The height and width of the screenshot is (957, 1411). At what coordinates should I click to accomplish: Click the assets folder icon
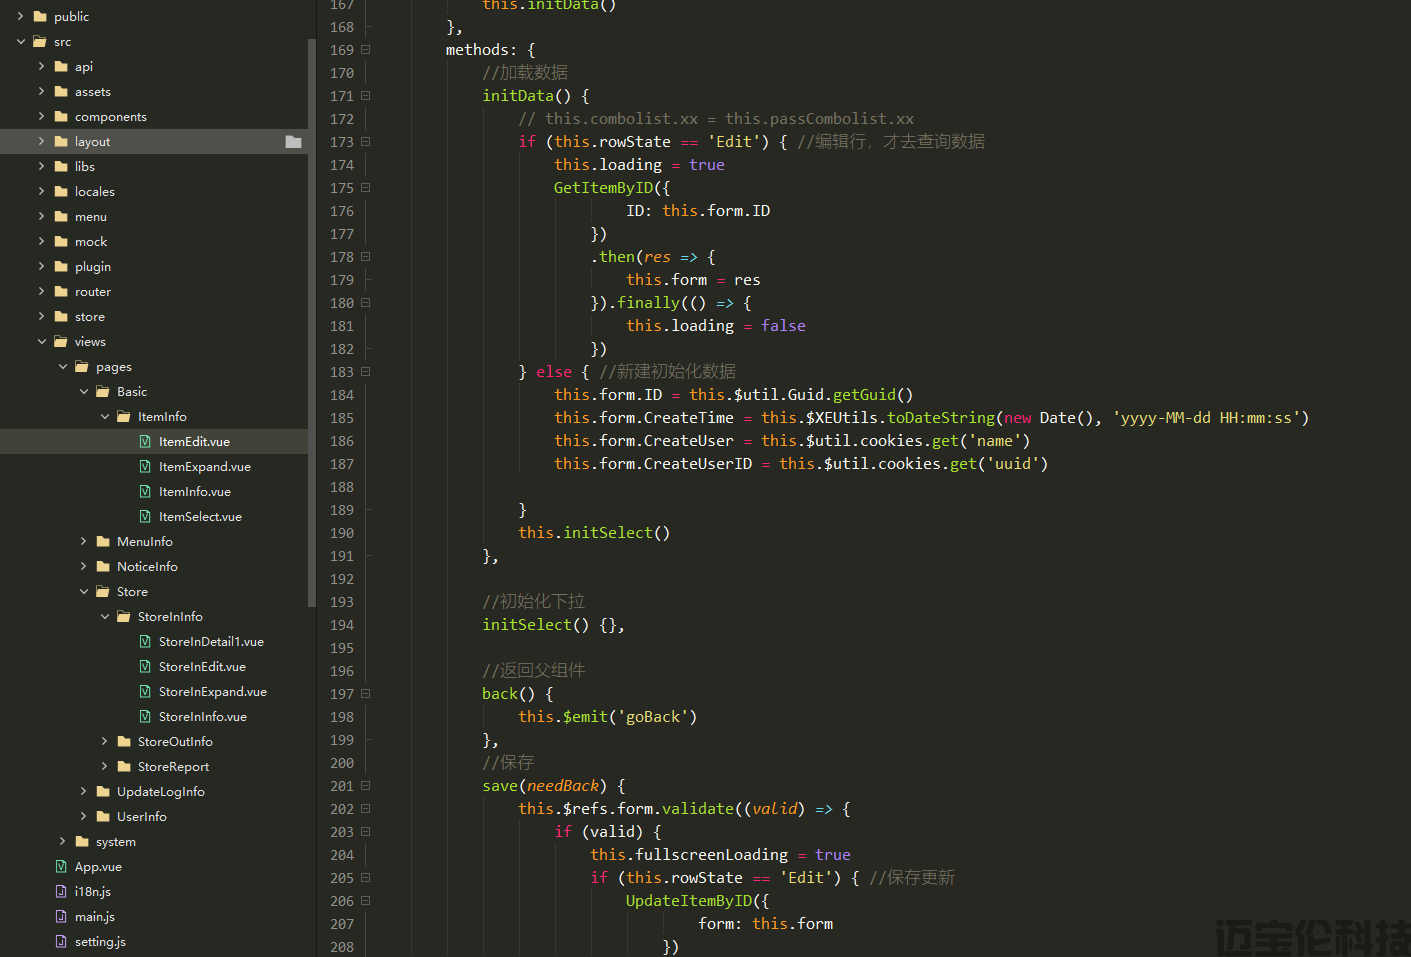(61, 91)
